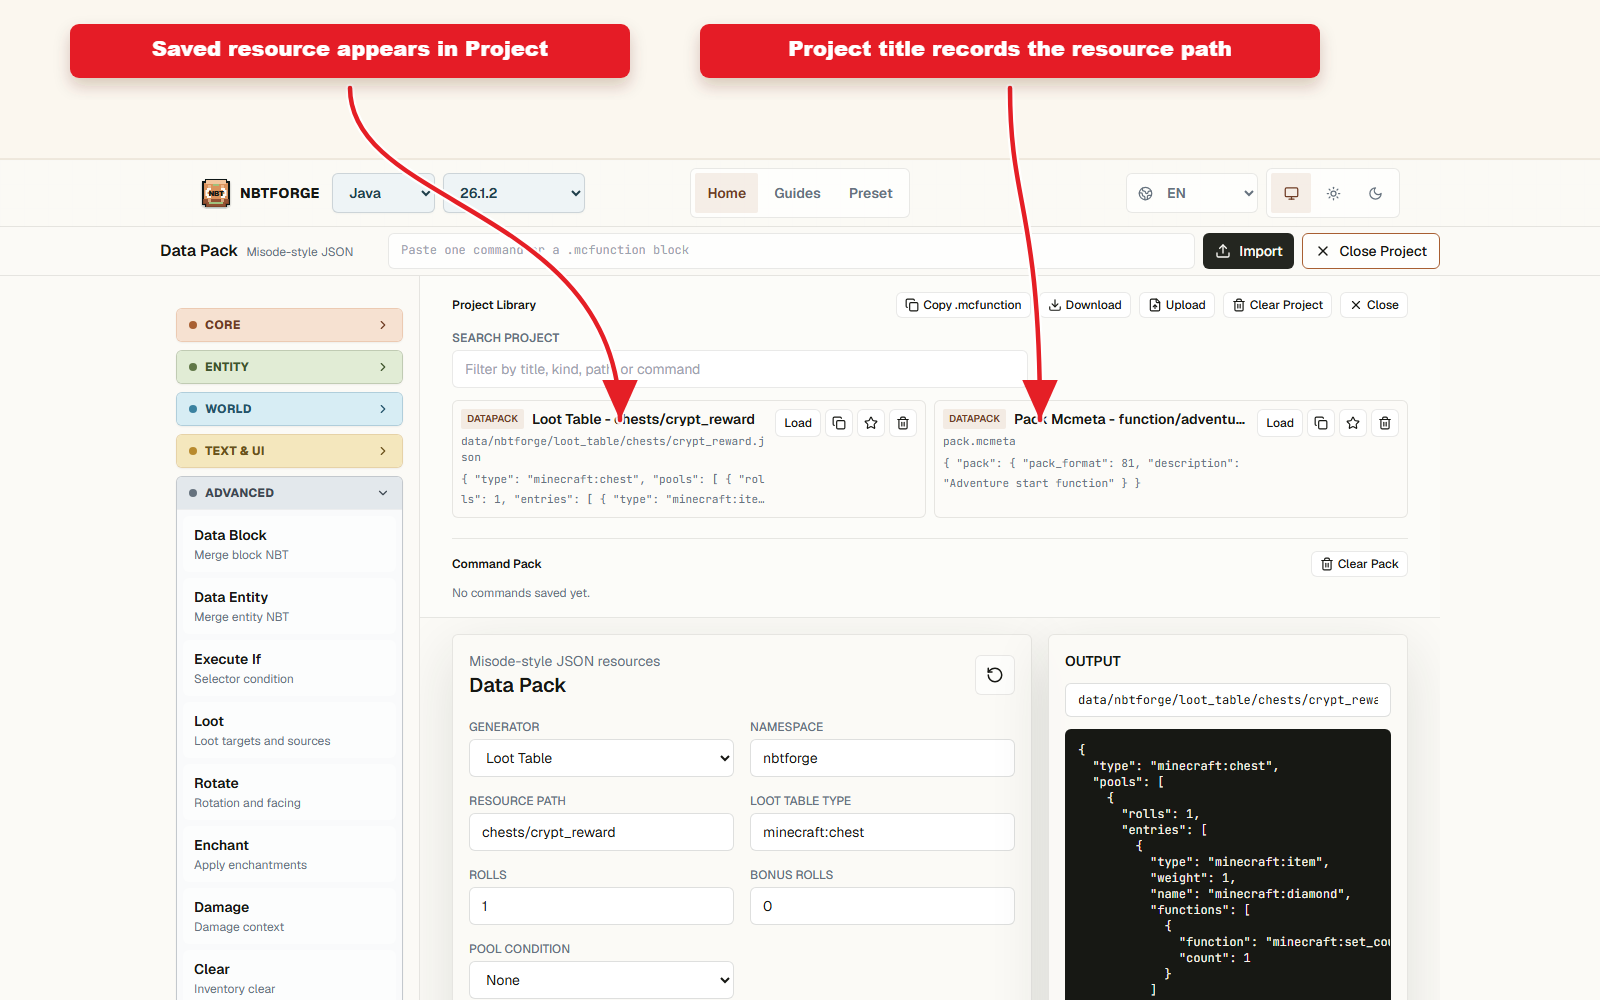Edit the Resource Path field

coord(601,832)
